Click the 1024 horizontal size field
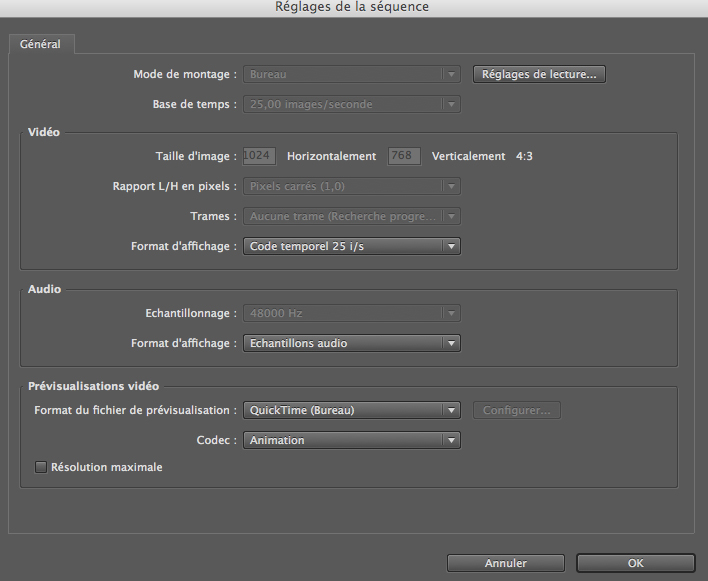 click(259, 156)
